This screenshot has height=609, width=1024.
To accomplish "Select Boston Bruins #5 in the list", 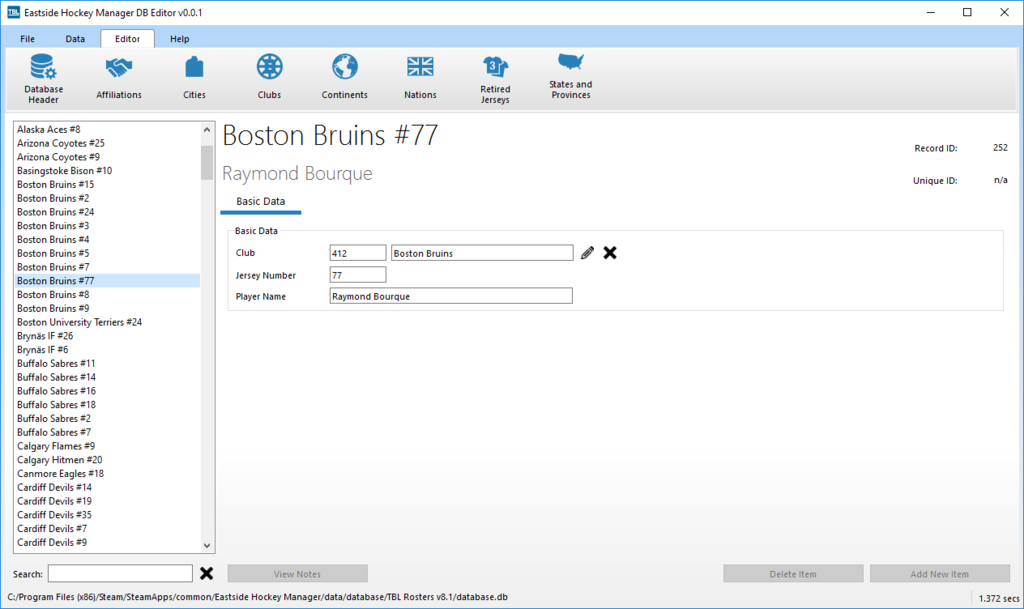I will pyautogui.click(x=107, y=253).
